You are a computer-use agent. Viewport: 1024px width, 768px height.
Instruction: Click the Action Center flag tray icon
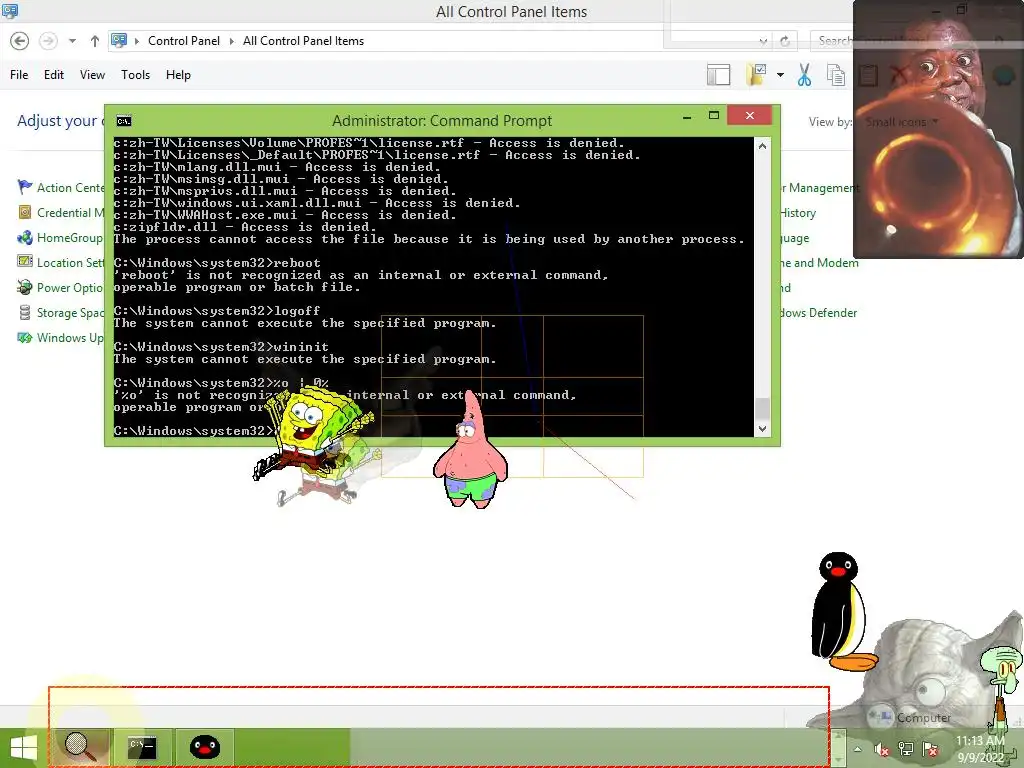[930, 750]
